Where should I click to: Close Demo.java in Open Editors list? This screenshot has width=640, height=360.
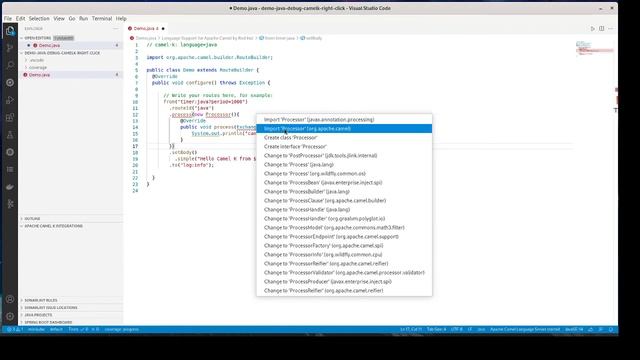click(x=29, y=45)
